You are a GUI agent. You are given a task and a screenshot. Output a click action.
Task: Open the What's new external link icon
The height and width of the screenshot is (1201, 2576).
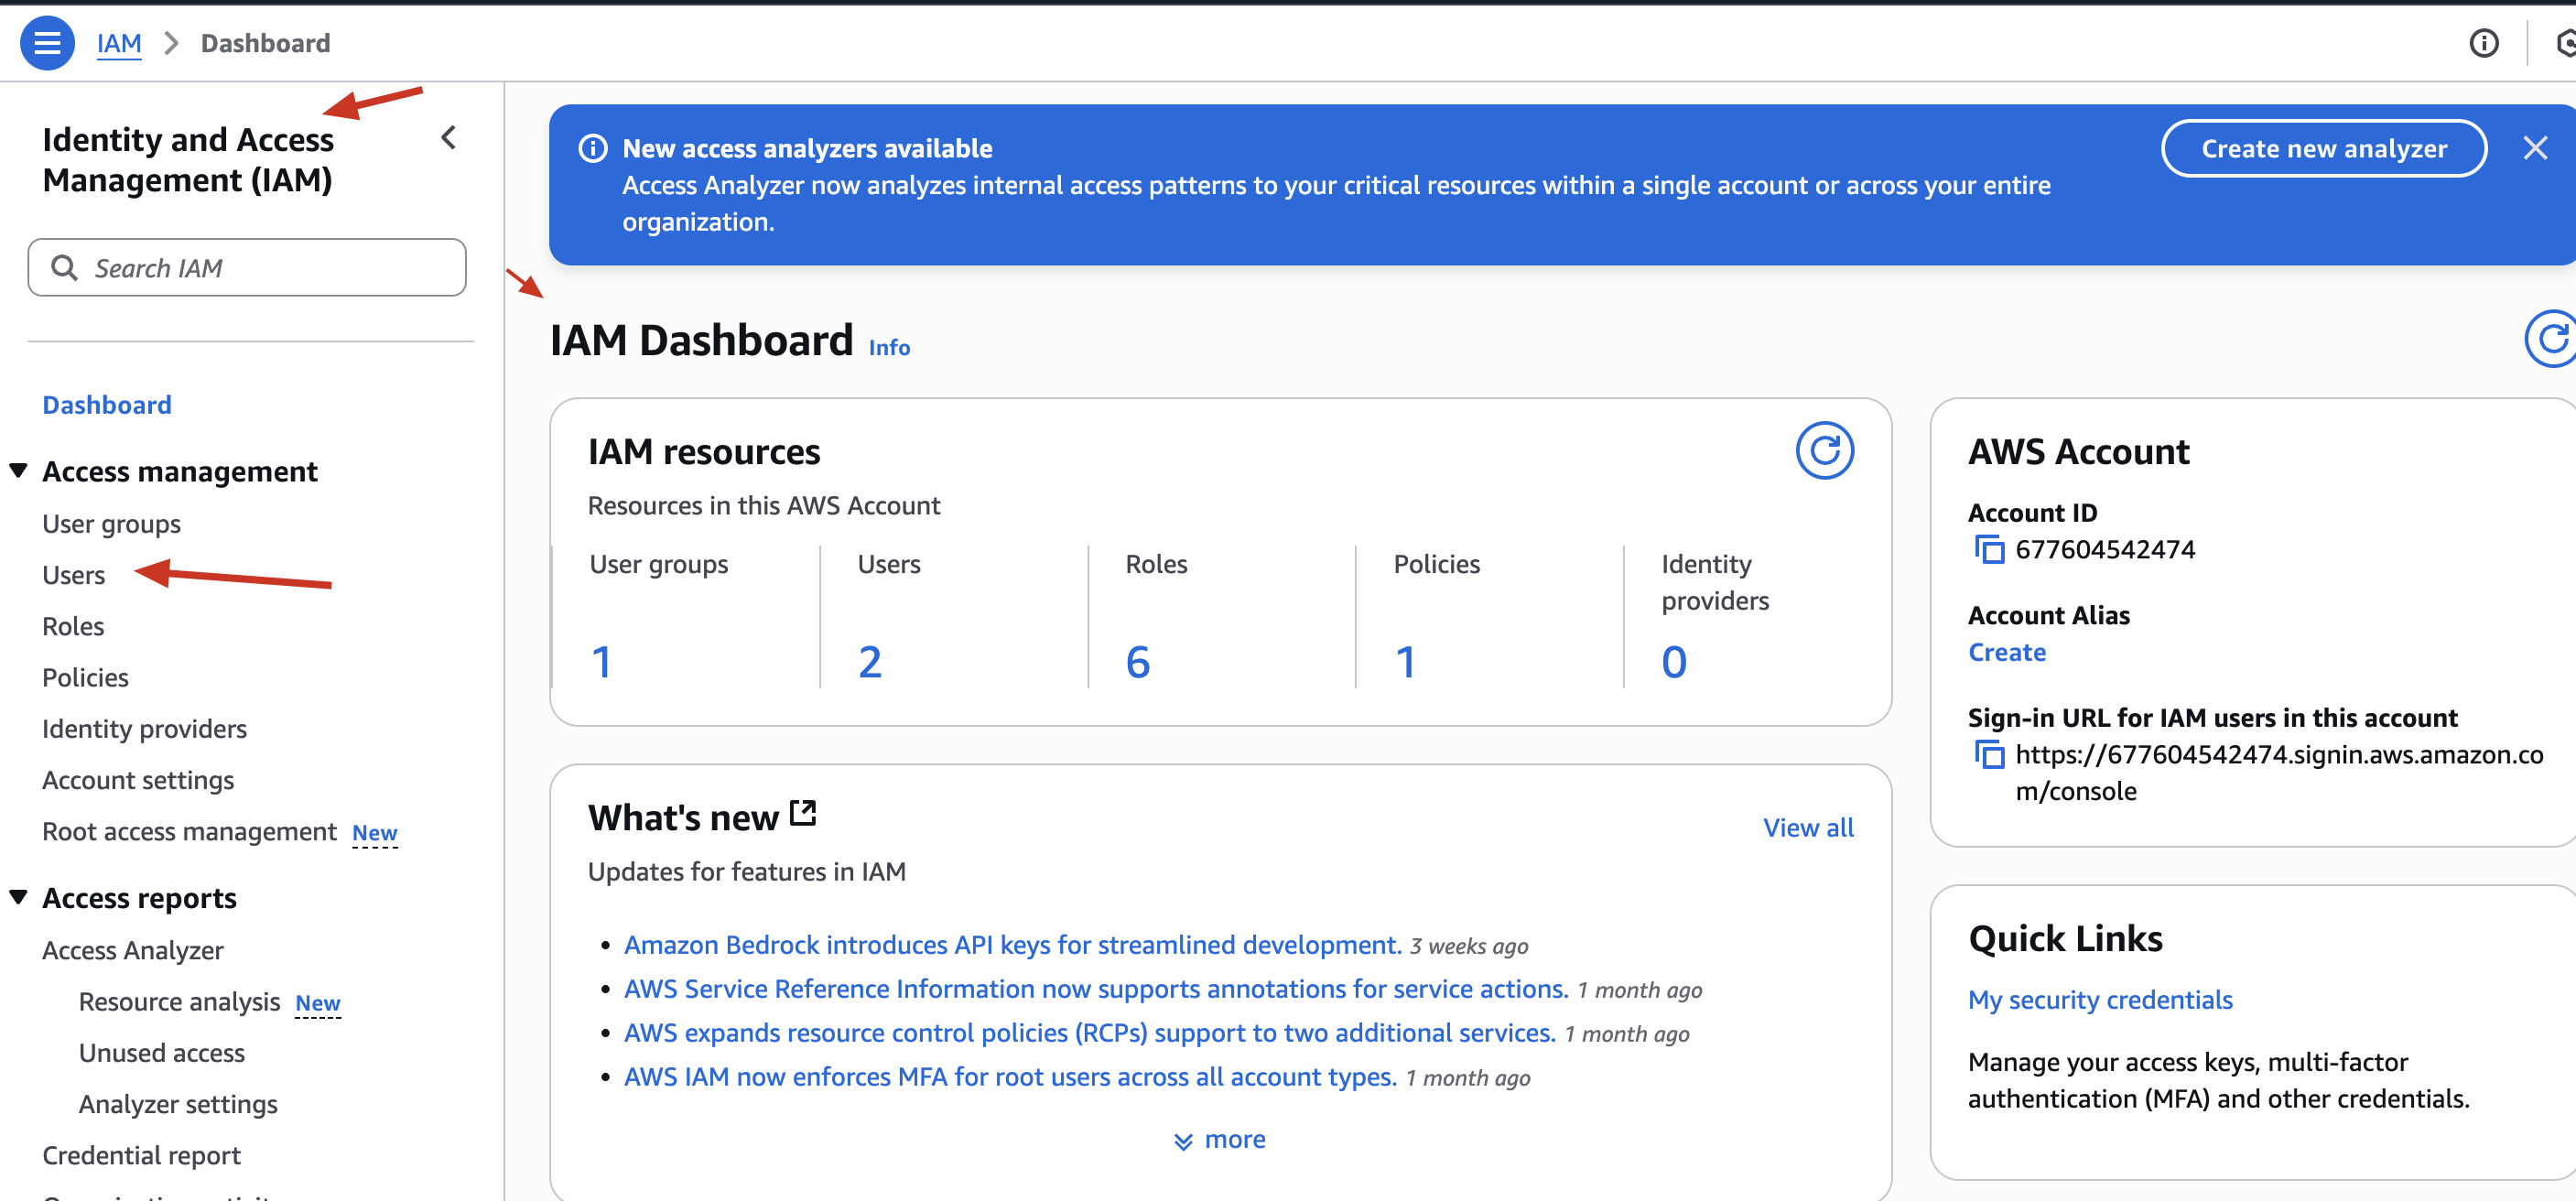point(803,814)
